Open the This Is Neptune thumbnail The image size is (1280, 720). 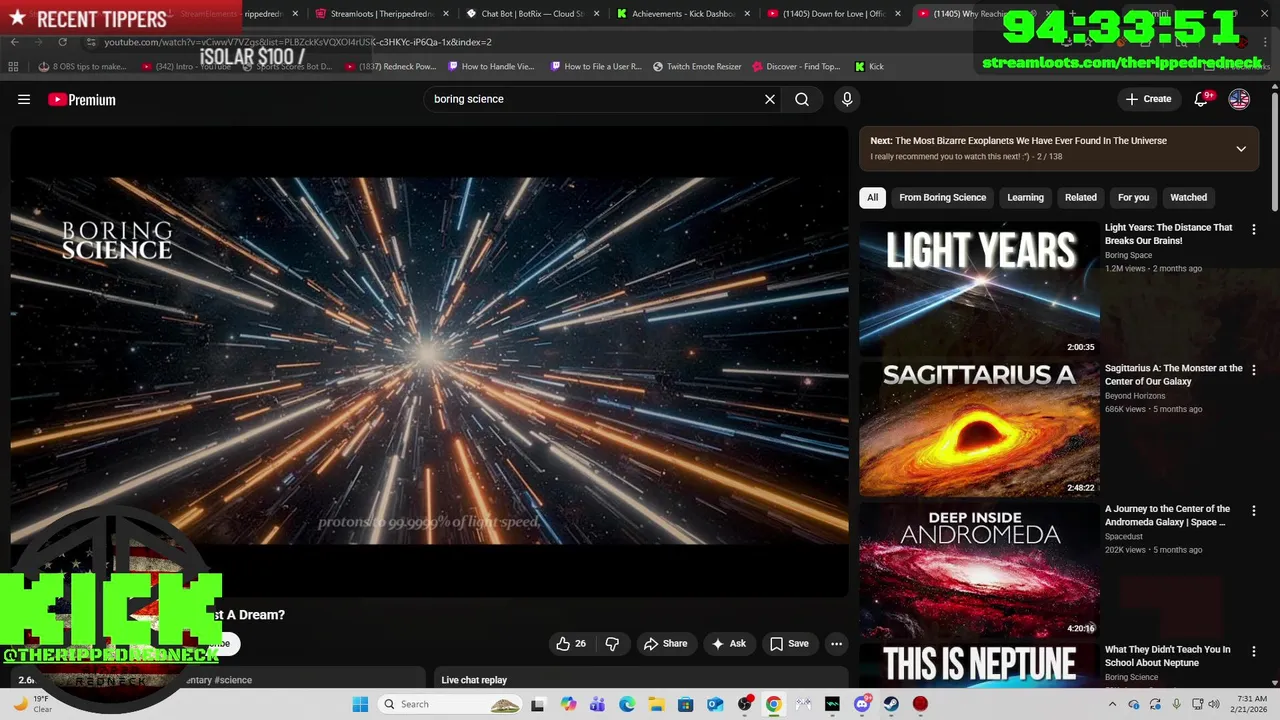coord(979,665)
